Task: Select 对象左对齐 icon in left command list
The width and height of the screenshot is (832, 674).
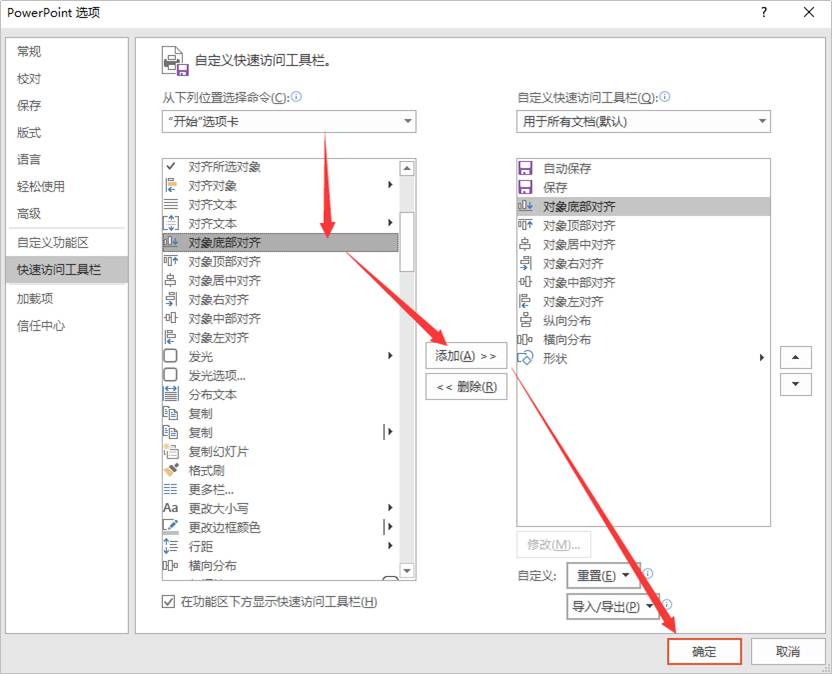Action: pos(170,338)
